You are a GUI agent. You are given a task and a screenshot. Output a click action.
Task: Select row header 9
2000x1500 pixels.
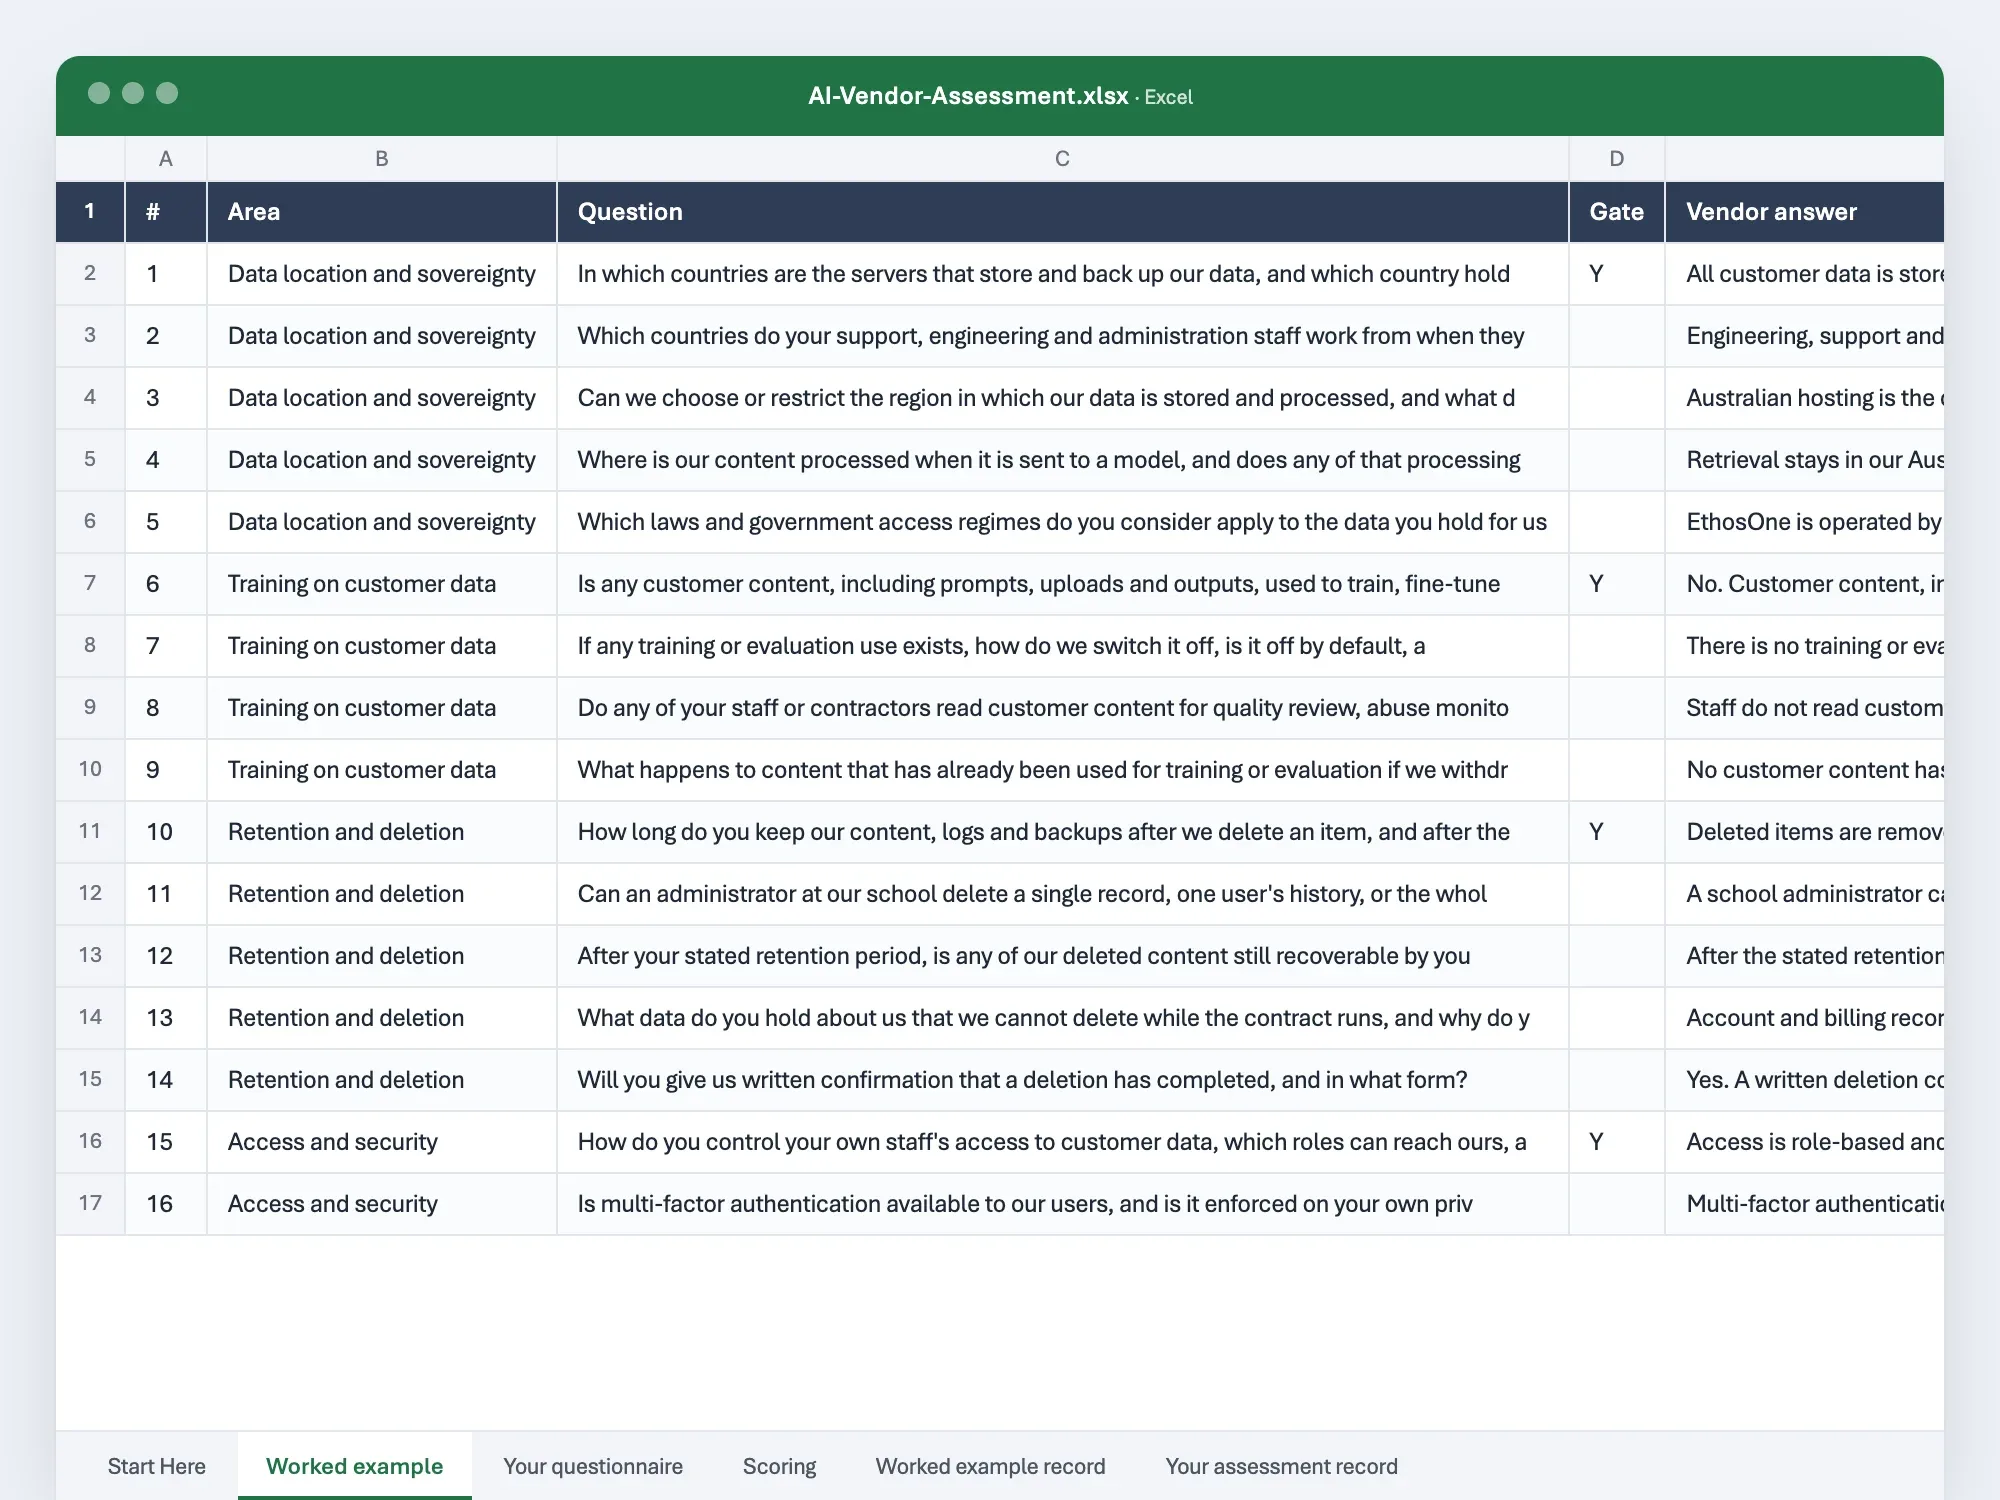pos(90,707)
